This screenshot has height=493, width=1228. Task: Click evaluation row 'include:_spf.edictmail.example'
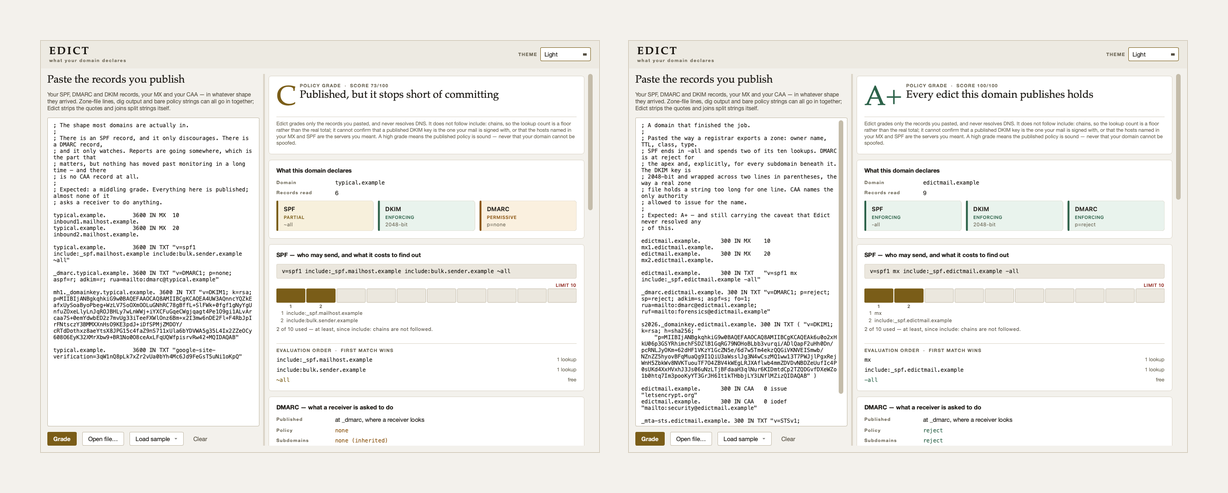point(1015,370)
